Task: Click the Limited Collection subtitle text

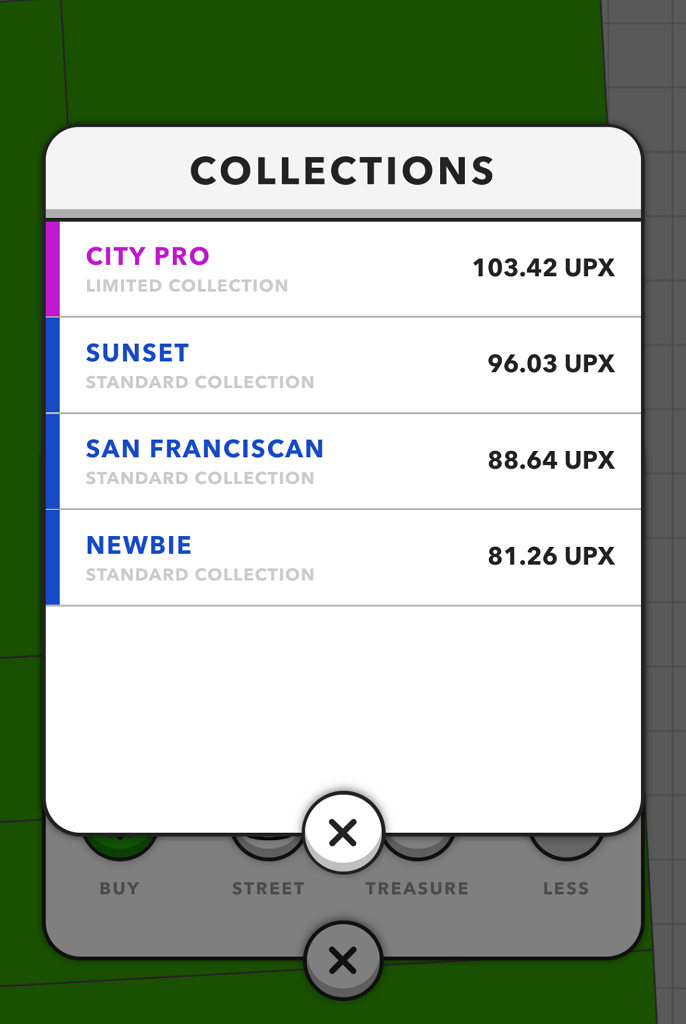Action: pos(187,286)
